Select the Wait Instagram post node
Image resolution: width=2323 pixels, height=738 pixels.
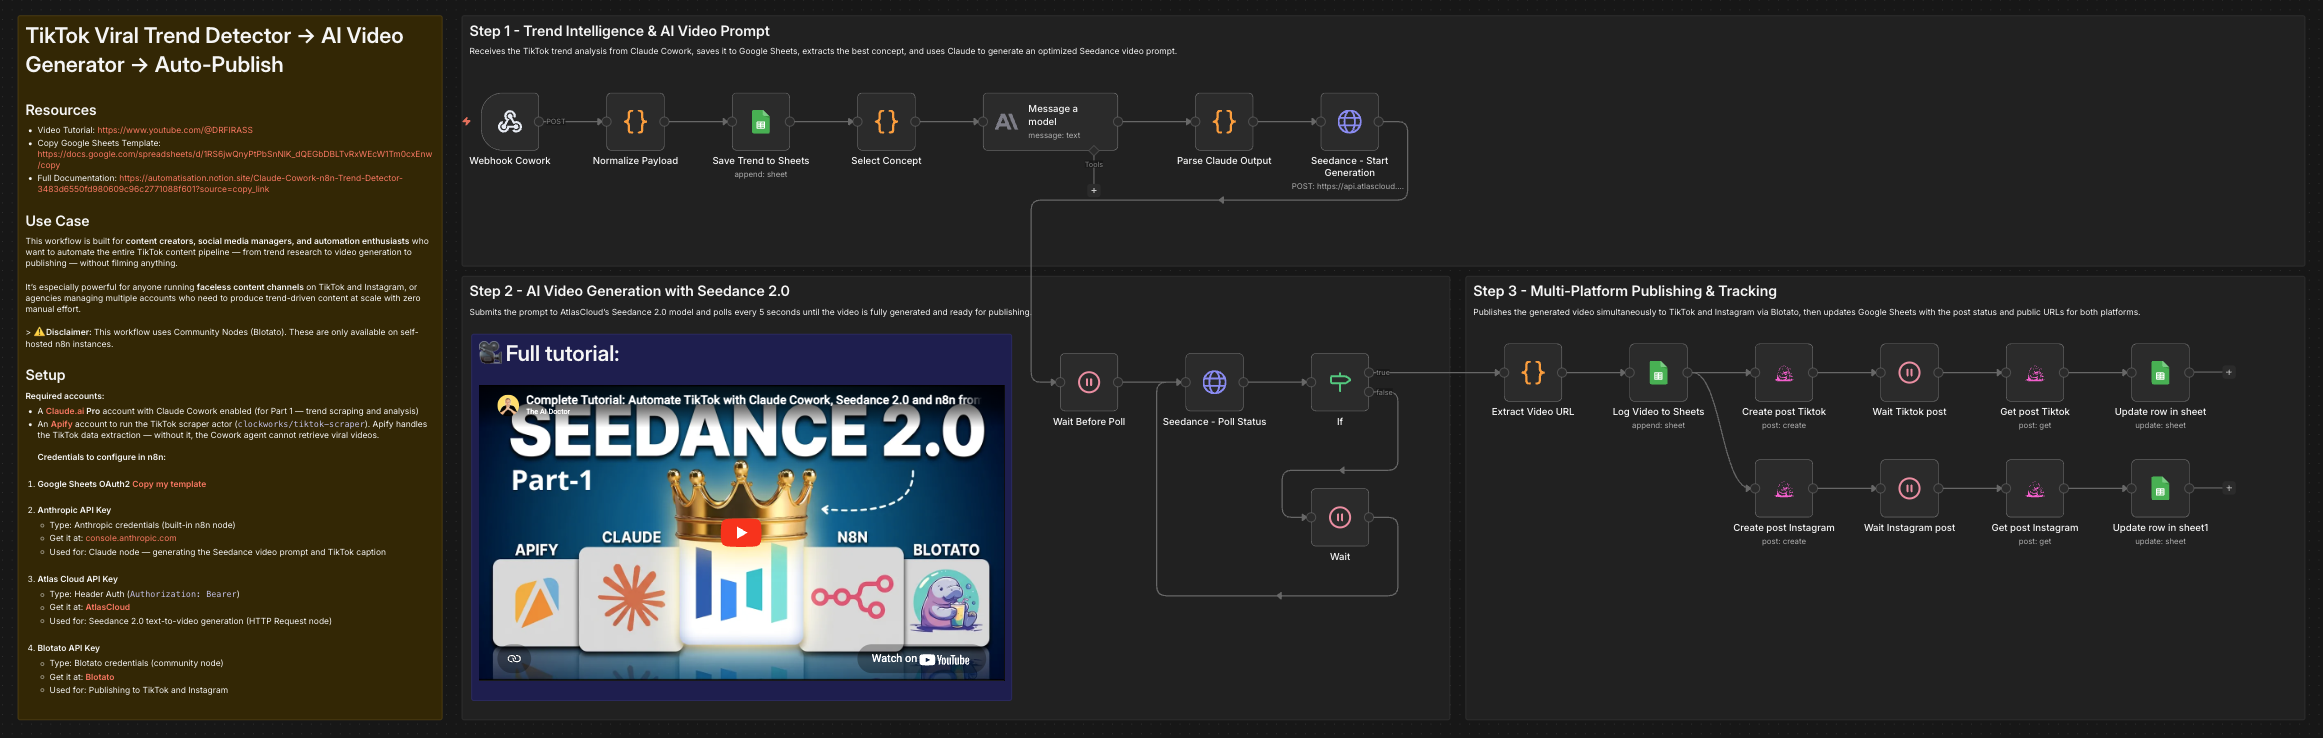point(1909,488)
